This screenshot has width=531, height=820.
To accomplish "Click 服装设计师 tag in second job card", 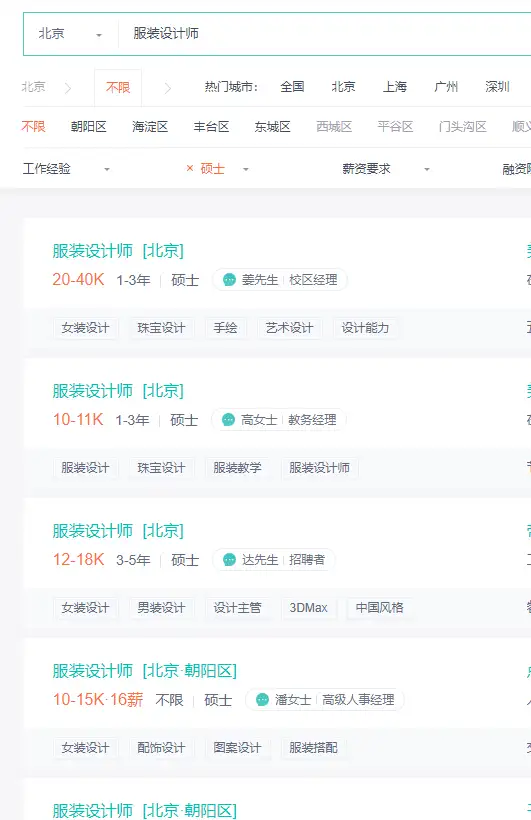I will pos(319,468).
